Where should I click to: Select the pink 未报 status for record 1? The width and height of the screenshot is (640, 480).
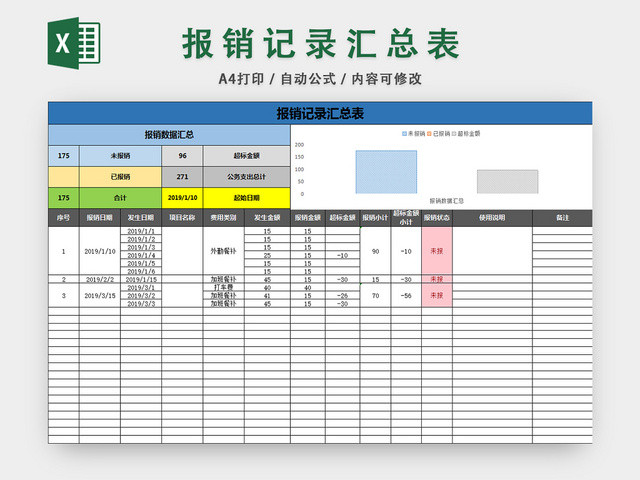(437, 251)
